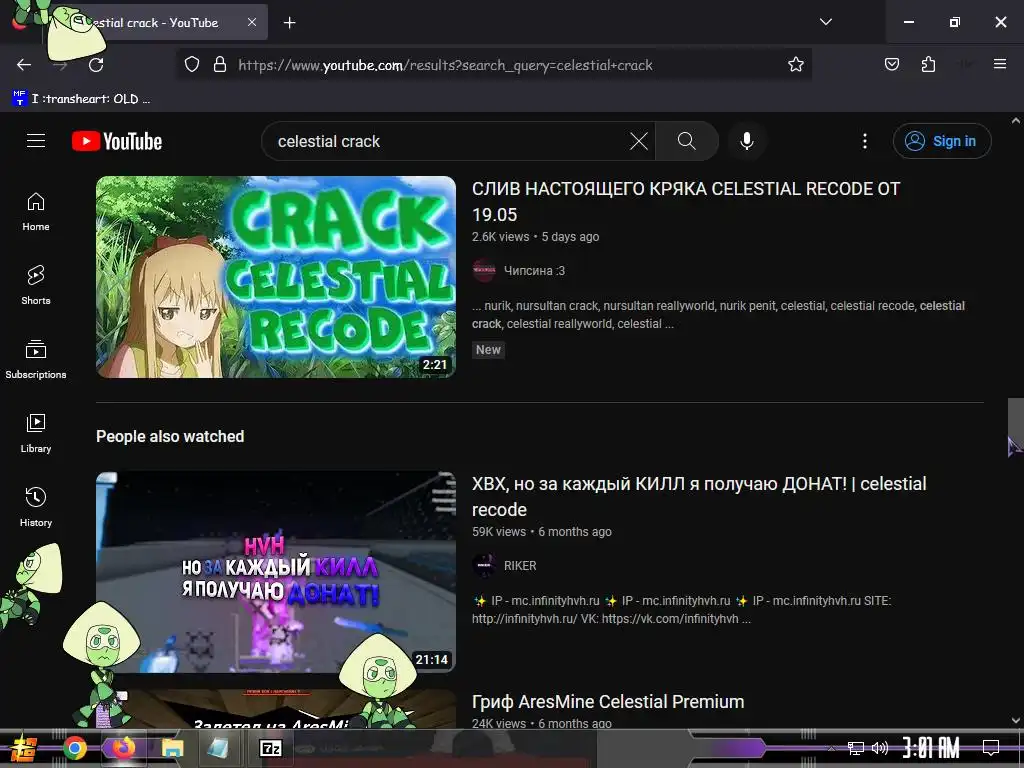Viewport: 1024px width, 768px height.
Task: Open History in the sidebar
Action: [x=36, y=507]
